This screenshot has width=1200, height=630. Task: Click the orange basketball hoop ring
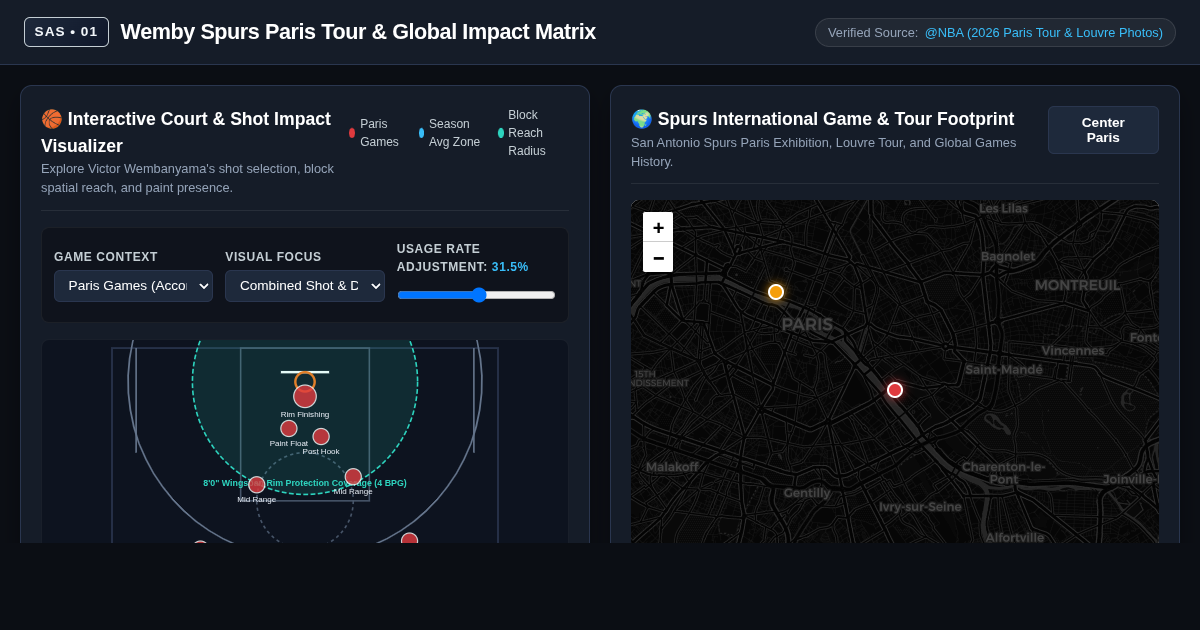[x=305, y=381]
